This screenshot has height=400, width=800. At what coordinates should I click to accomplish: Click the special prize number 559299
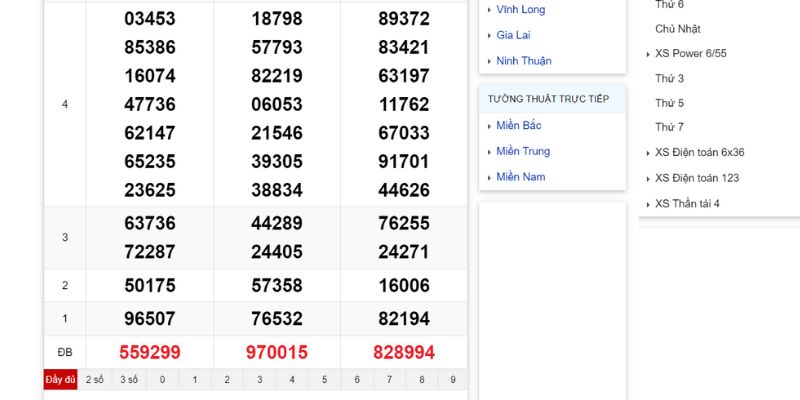coord(150,352)
